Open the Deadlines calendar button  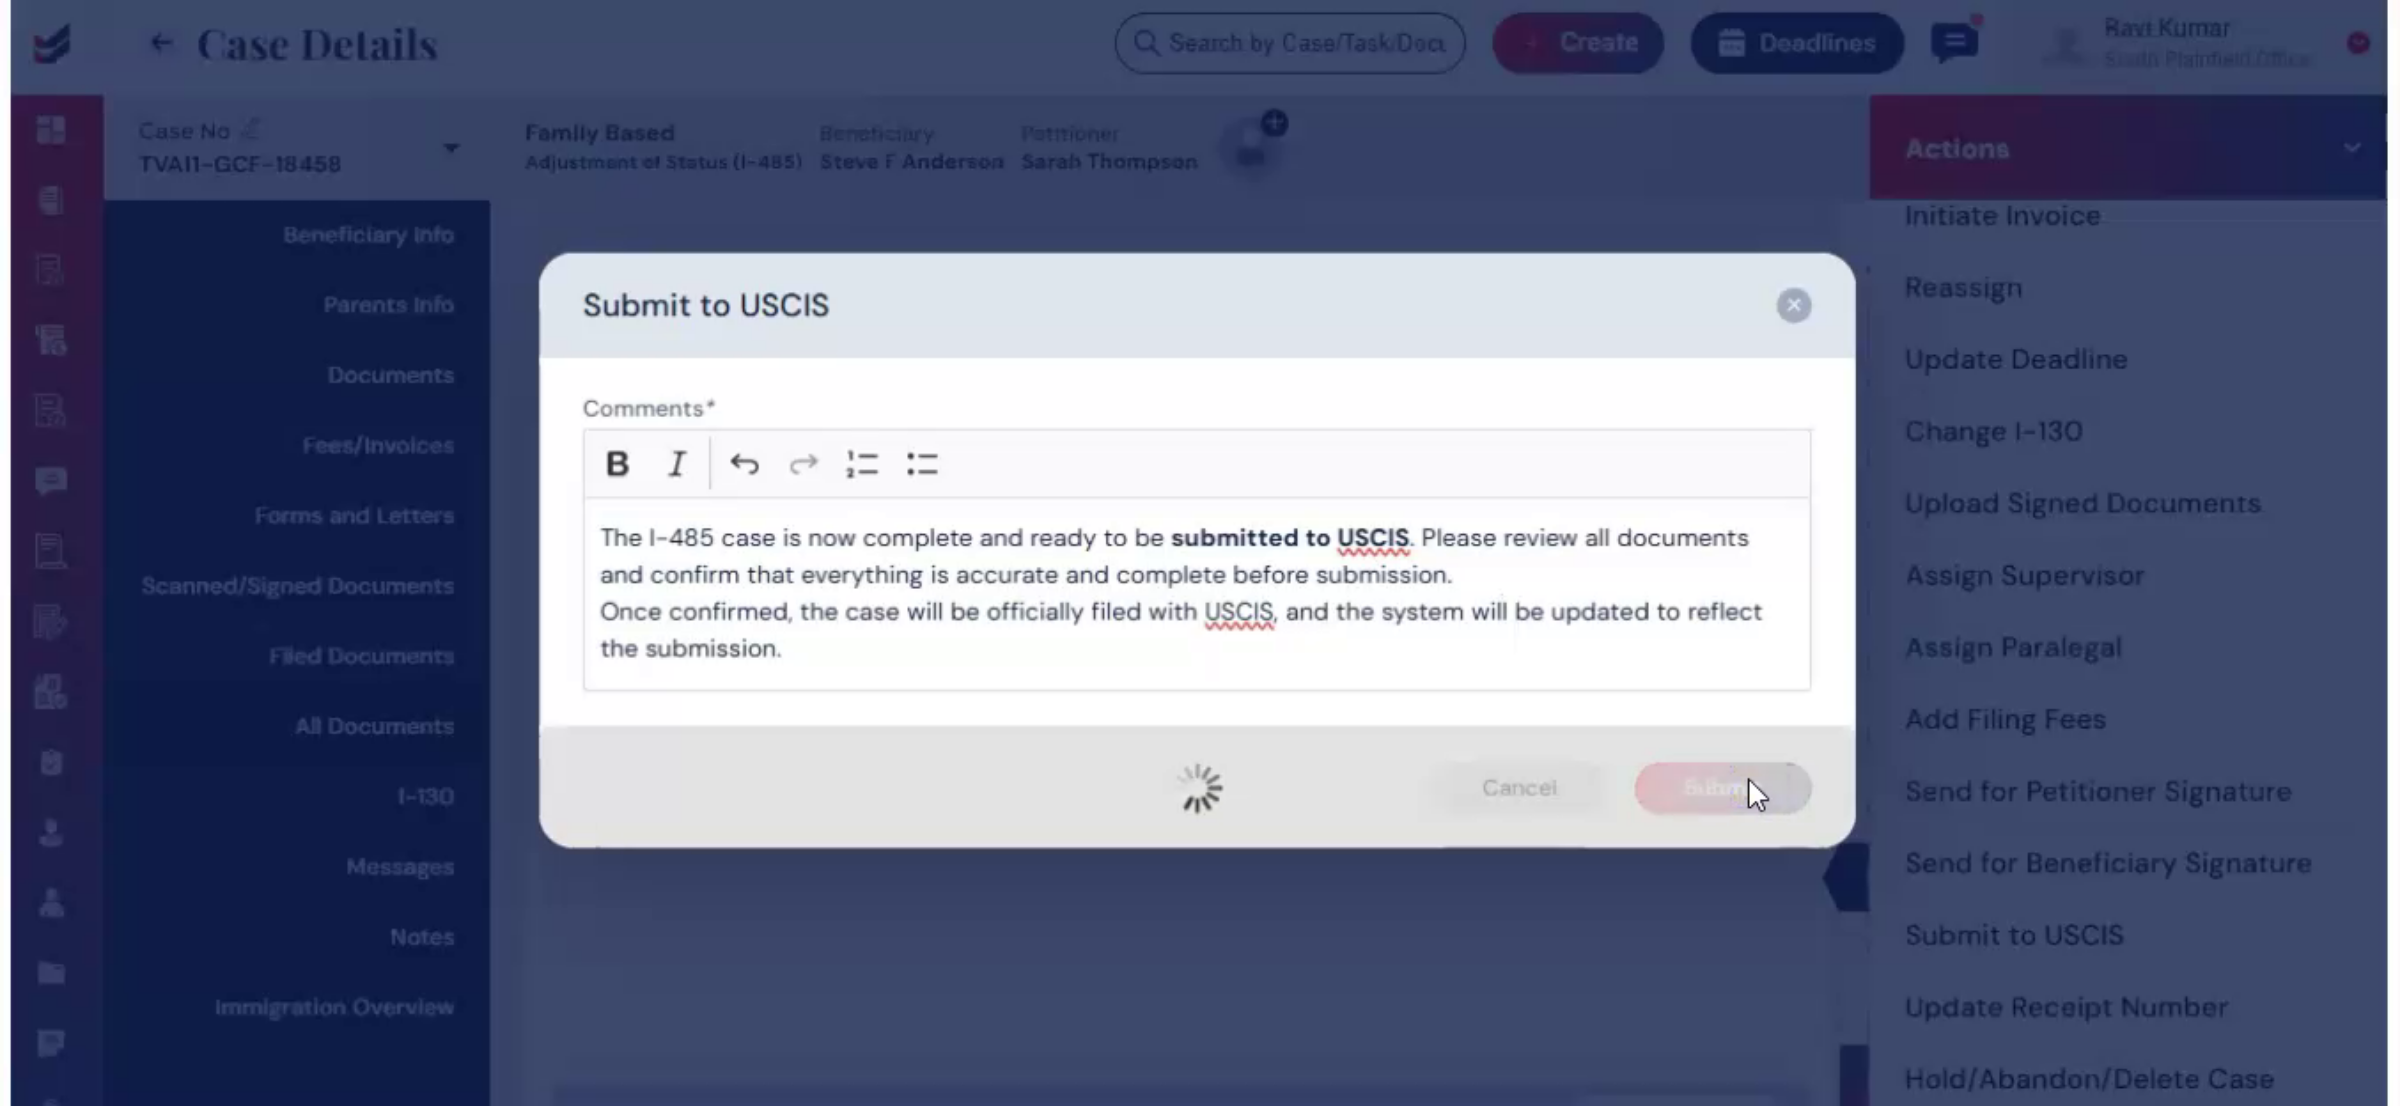[1797, 43]
